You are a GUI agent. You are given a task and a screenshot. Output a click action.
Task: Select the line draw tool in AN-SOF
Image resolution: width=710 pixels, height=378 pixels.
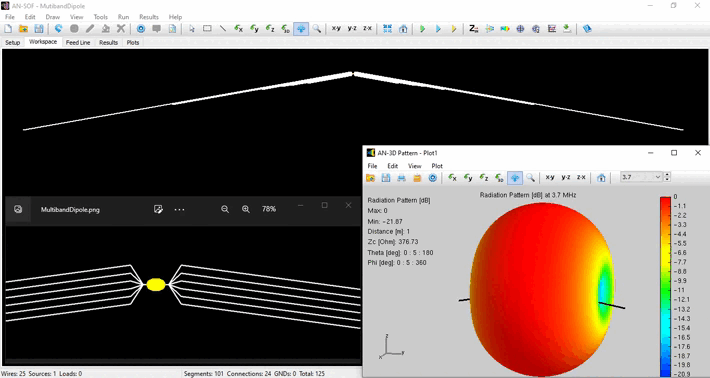pos(223,29)
